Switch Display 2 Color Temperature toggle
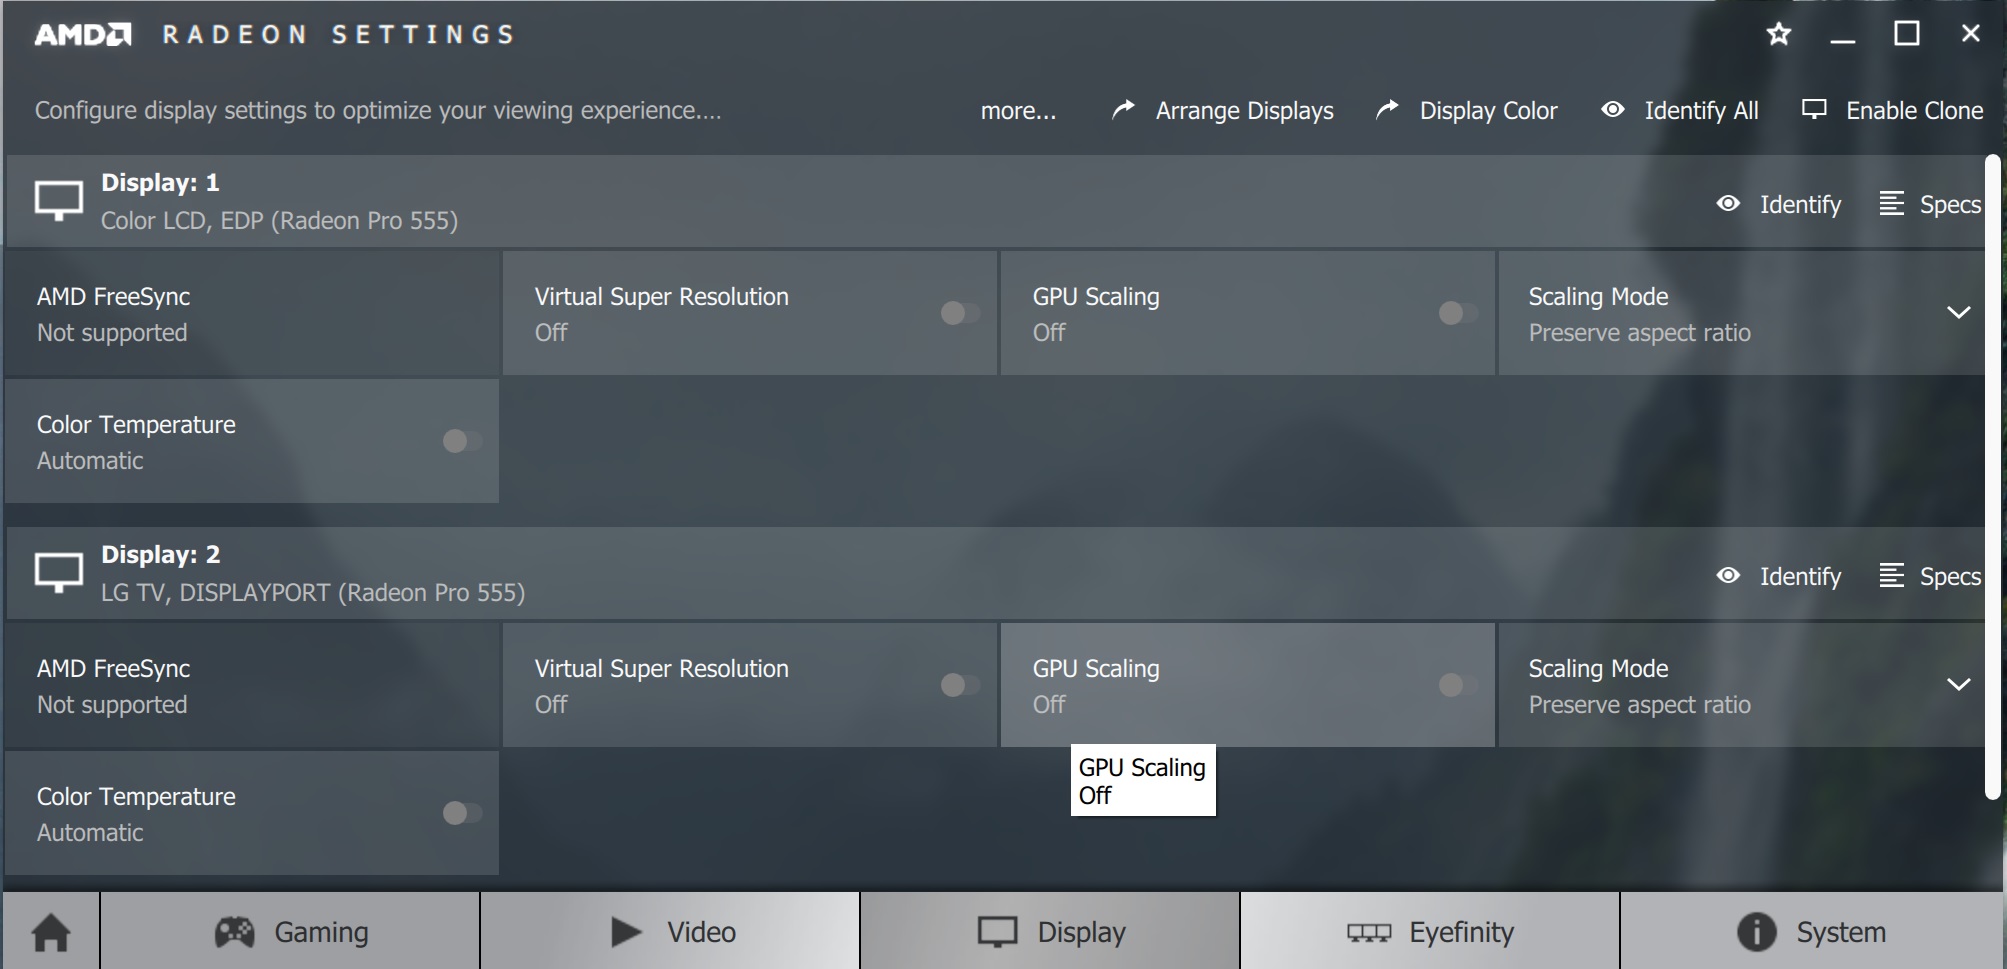Screen dimensions: 2007x969 (x=462, y=813)
